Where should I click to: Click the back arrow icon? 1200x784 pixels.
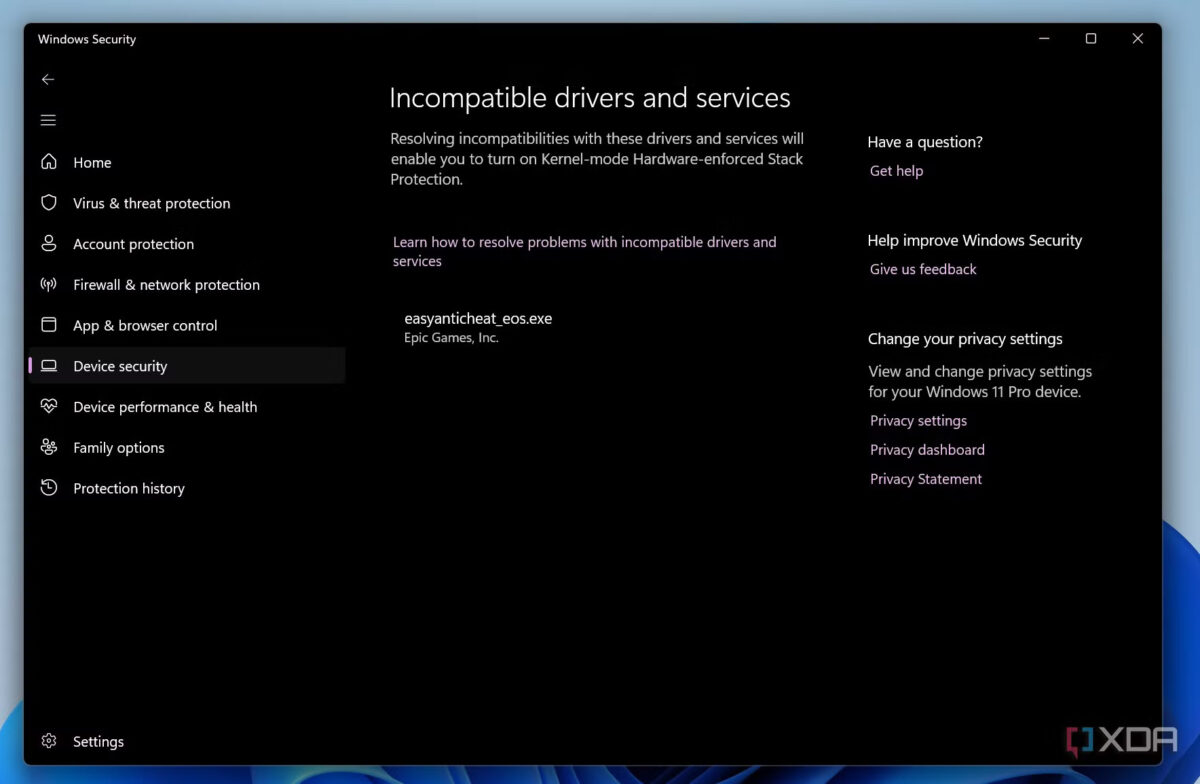48,79
